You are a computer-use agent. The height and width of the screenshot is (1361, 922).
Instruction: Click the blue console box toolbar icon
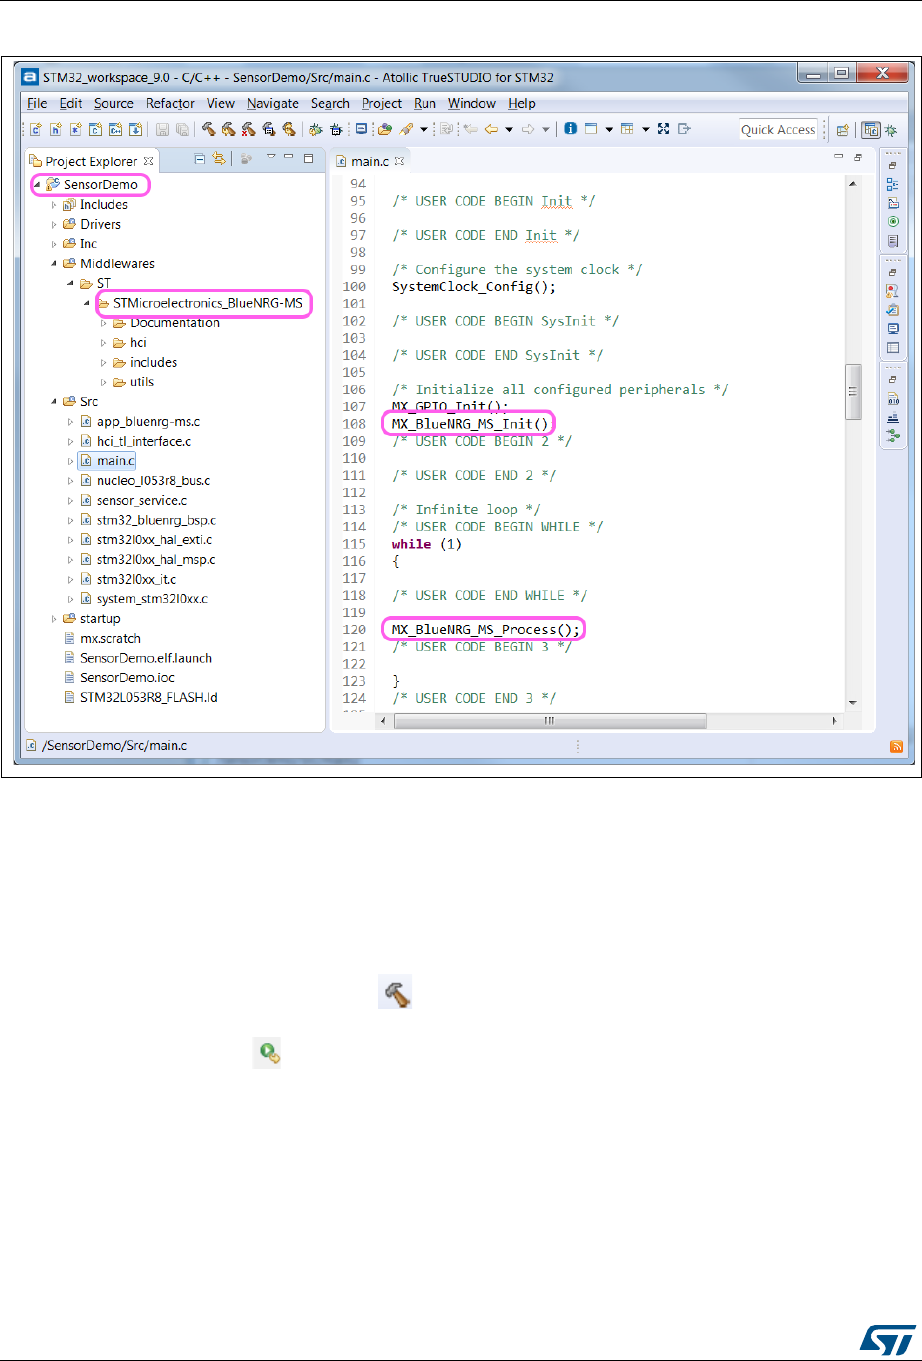[x=360, y=129]
